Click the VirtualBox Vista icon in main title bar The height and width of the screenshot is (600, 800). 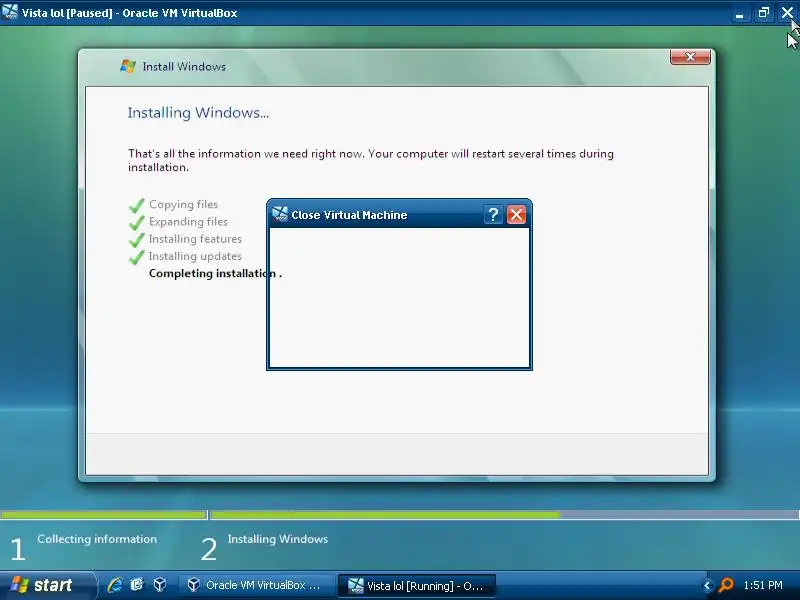[9, 12]
